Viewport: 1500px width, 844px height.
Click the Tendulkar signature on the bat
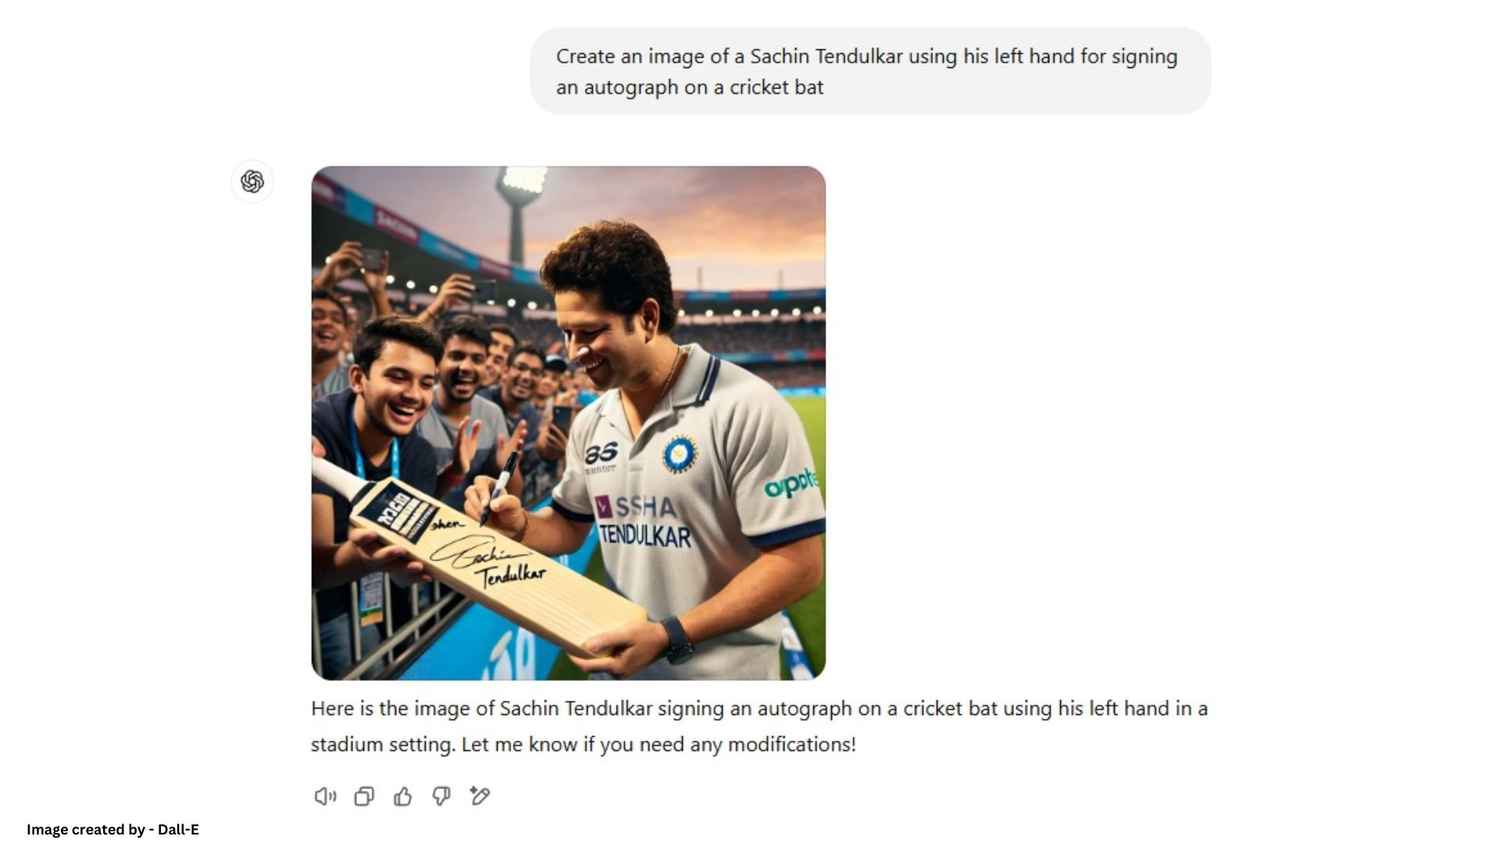pos(490,562)
